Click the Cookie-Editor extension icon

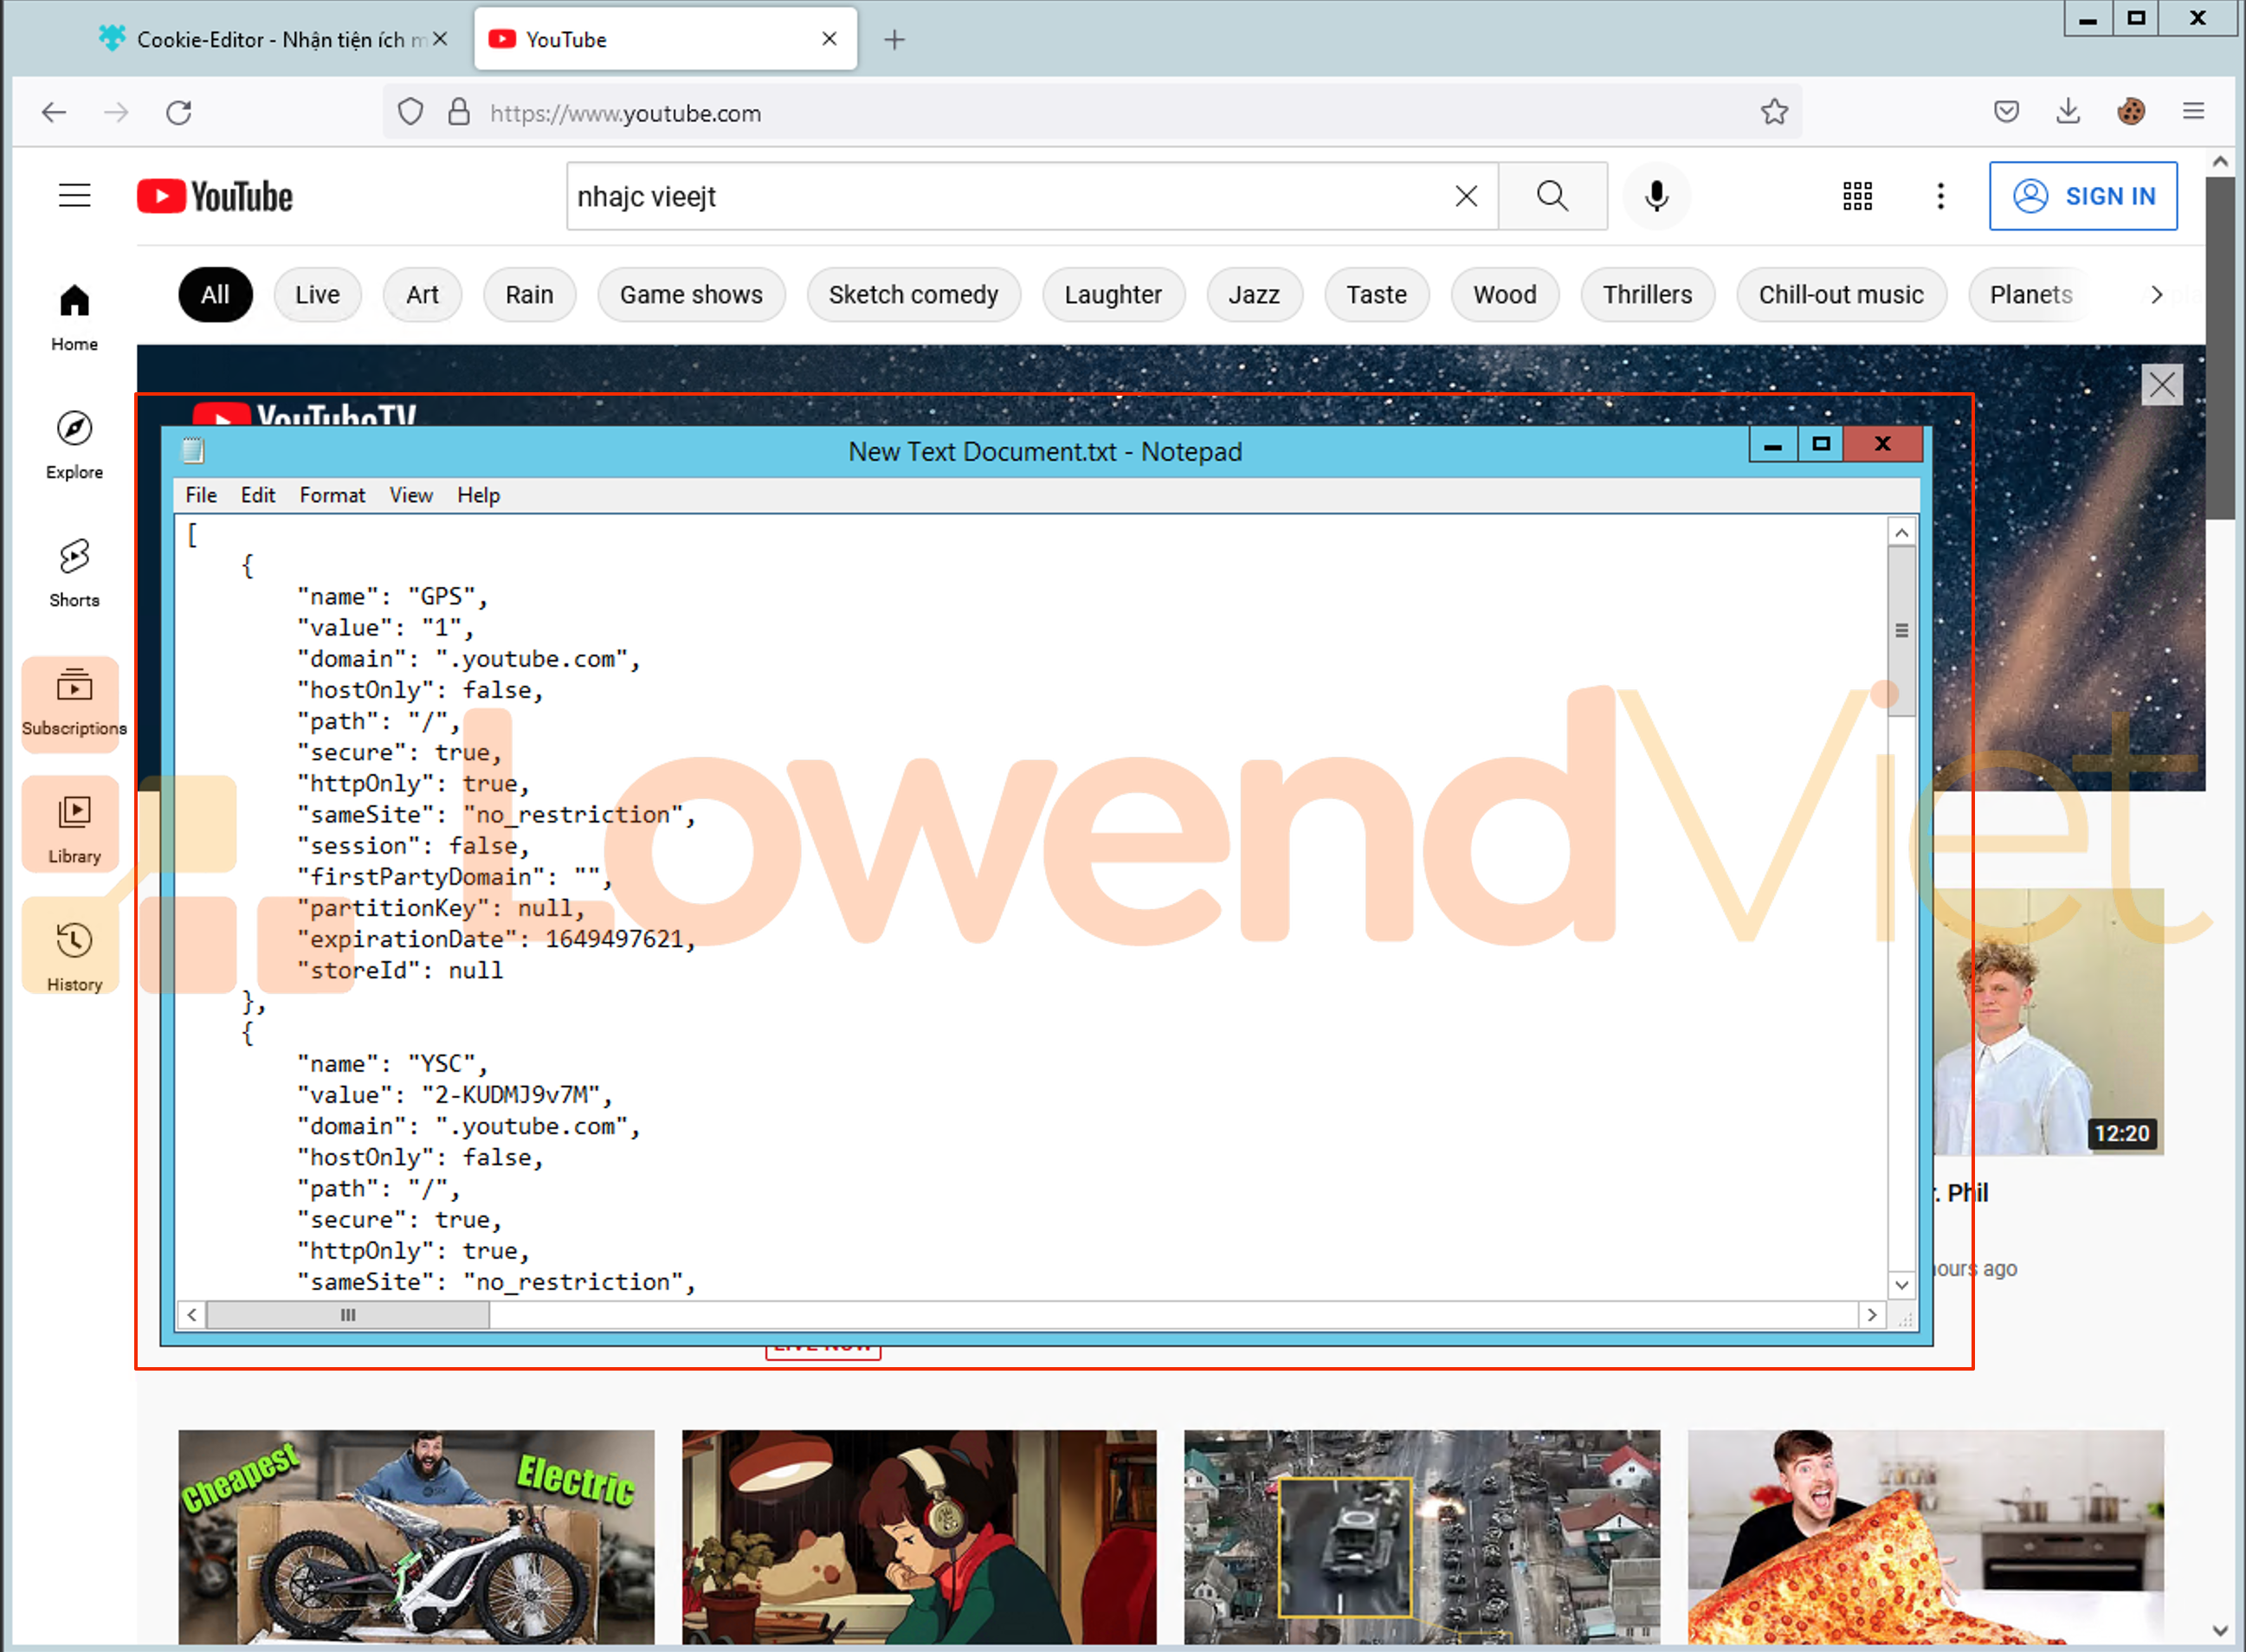(x=2130, y=111)
